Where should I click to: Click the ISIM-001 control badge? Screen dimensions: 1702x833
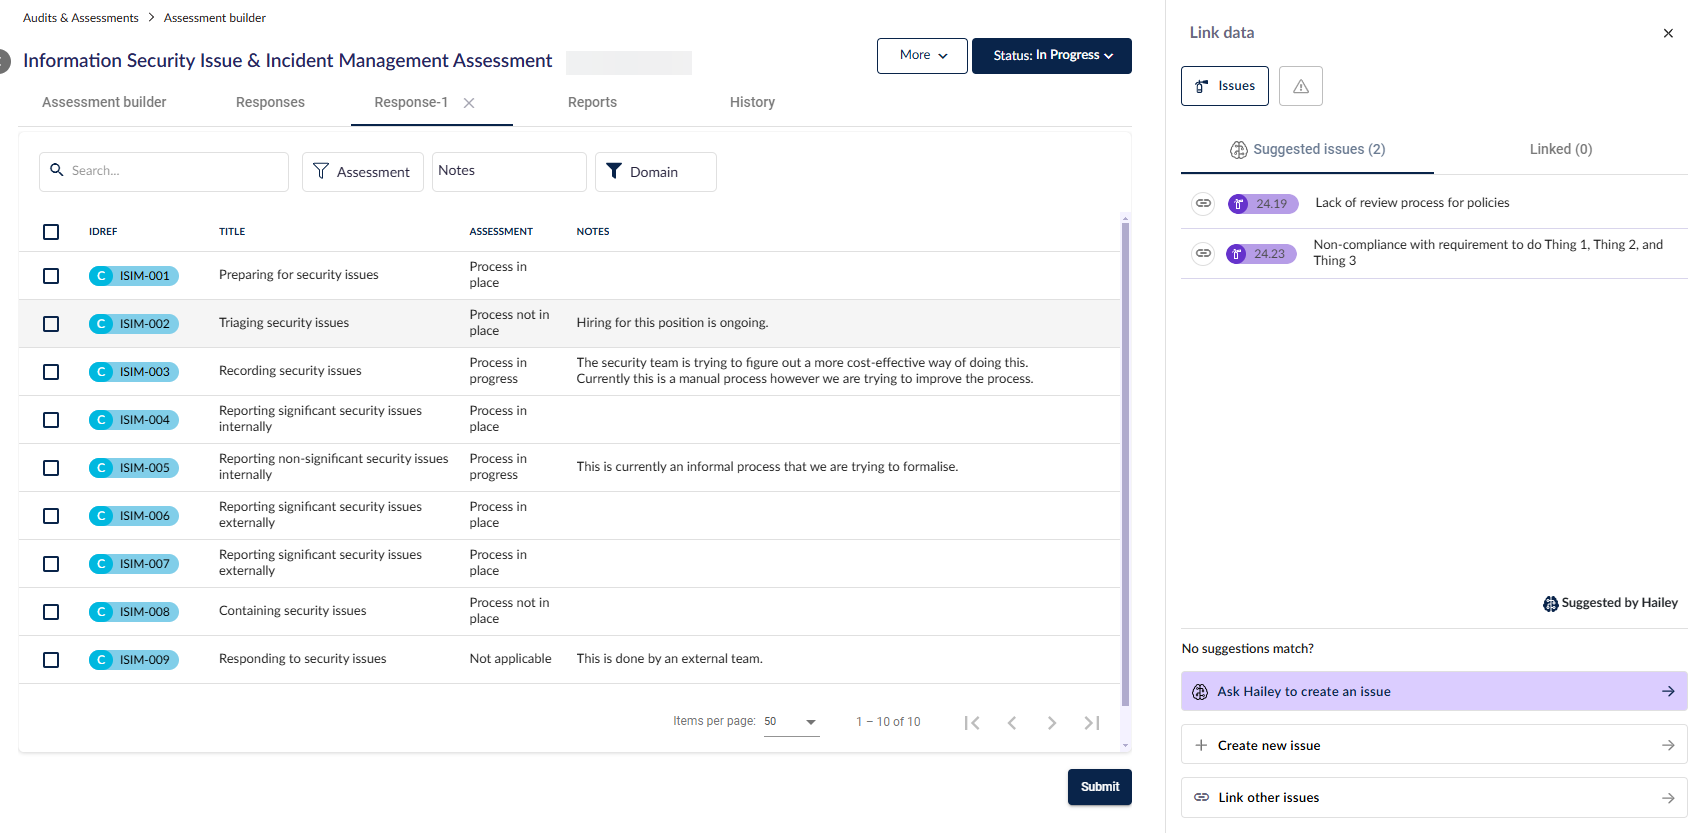point(134,276)
